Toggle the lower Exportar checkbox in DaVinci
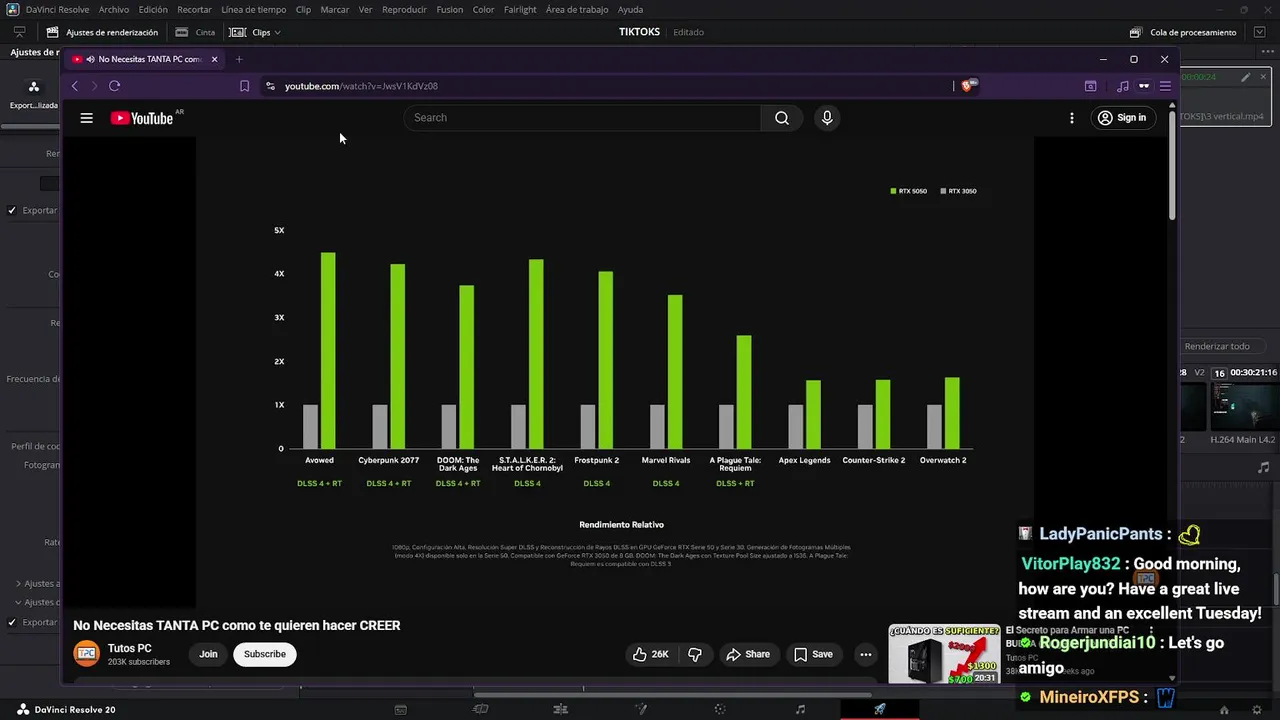 [12, 622]
